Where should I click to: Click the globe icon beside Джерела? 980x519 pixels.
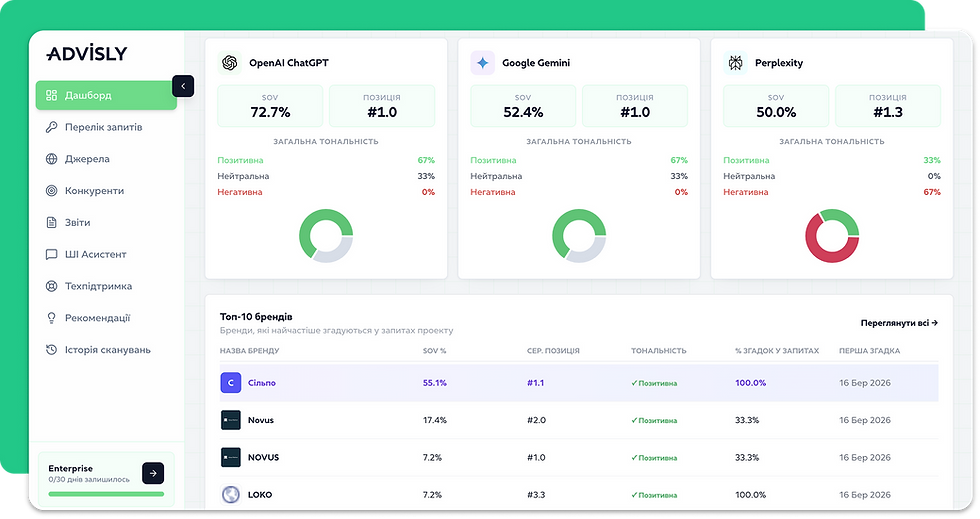coord(52,159)
